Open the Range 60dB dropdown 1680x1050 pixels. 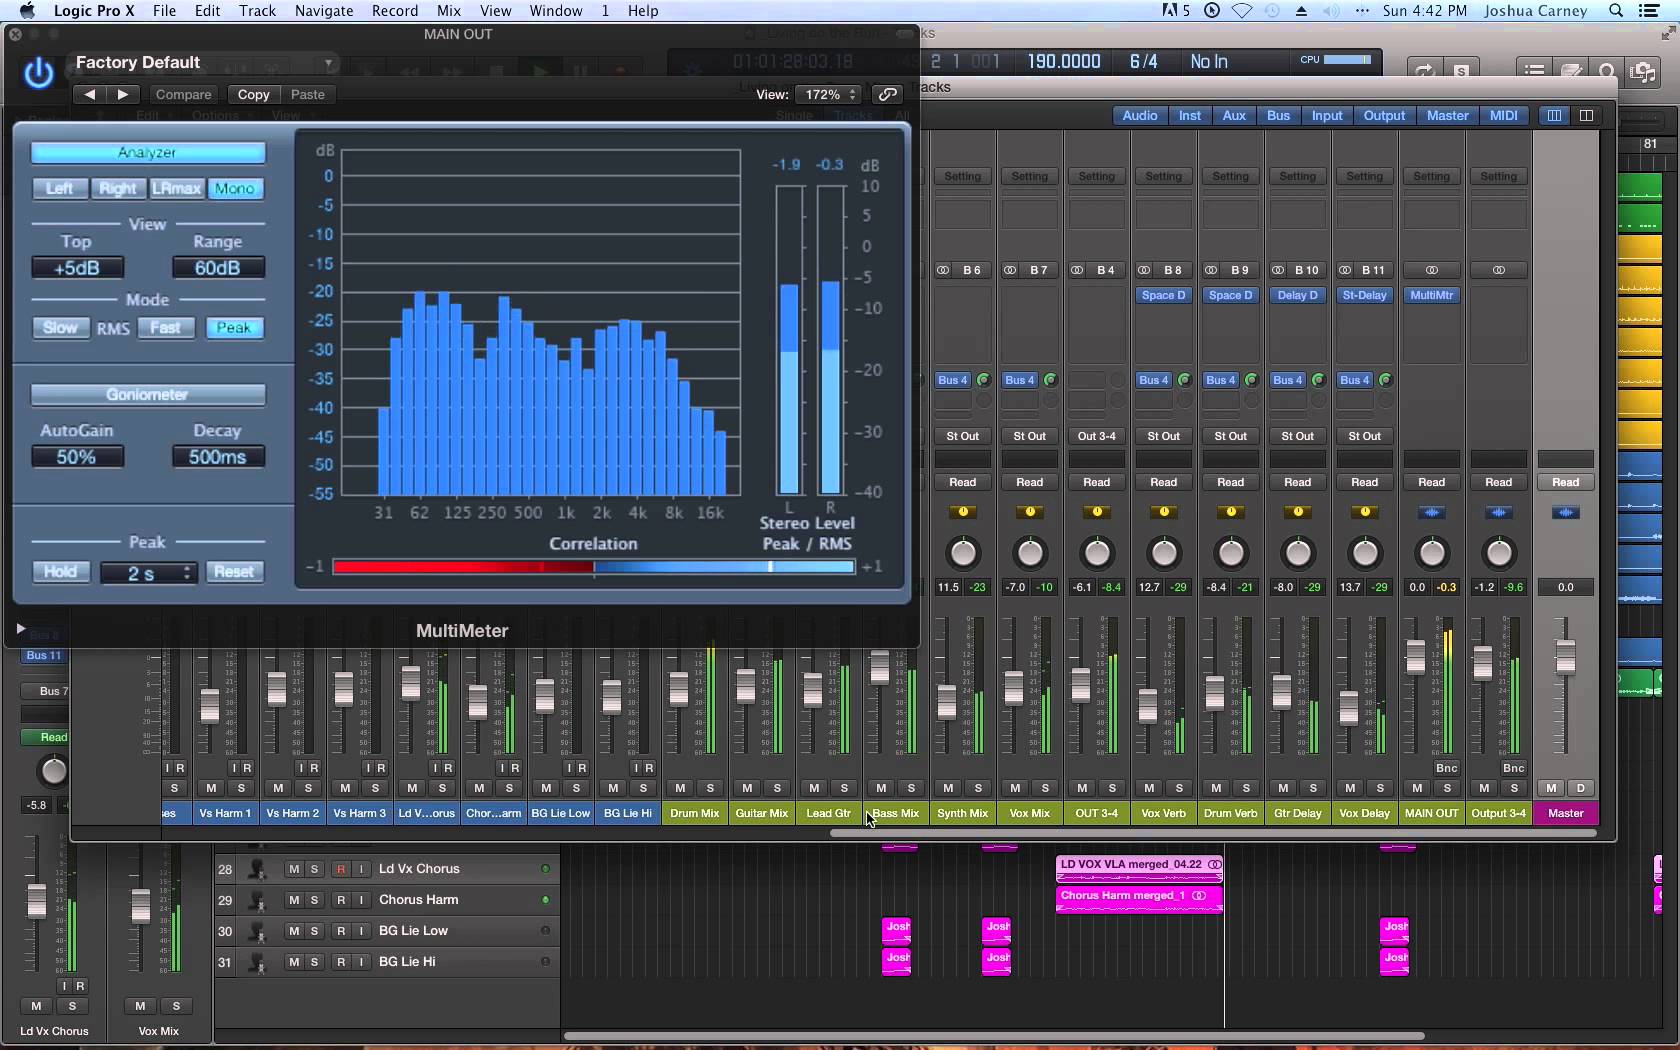(x=217, y=267)
